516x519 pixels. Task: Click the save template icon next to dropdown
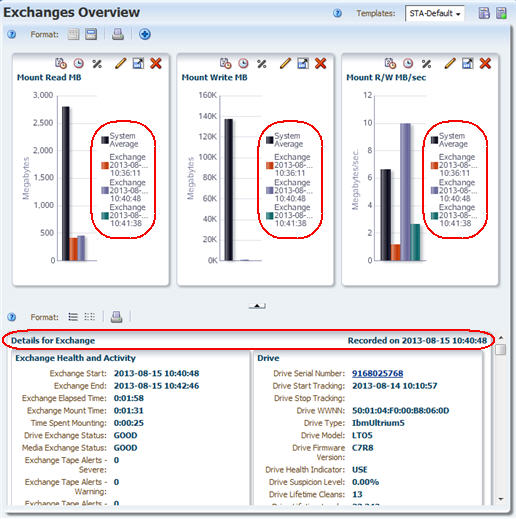click(x=484, y=13)
